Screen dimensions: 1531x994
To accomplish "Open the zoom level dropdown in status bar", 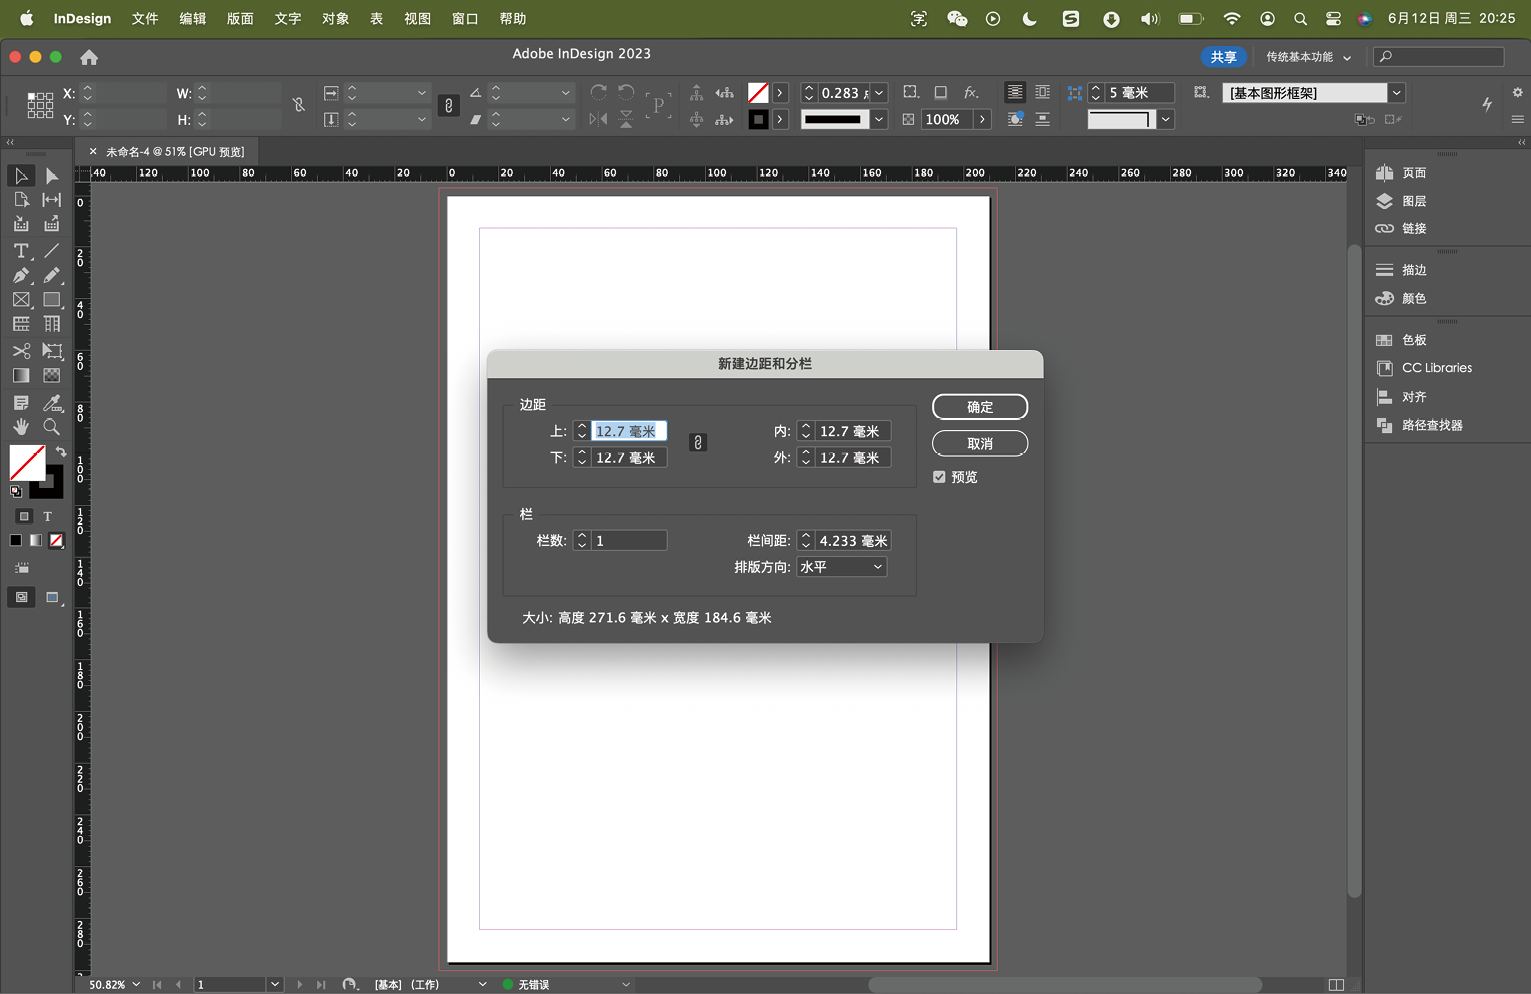I will tap(136, 985).
